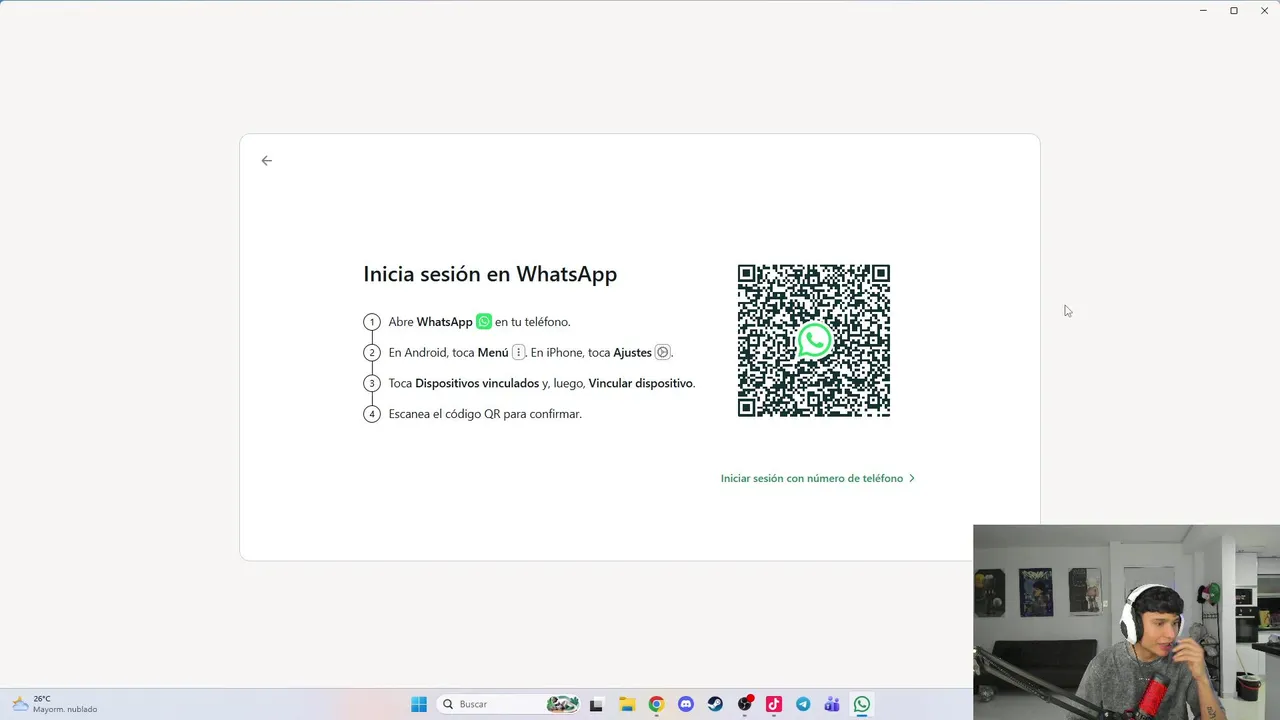Open OBS Studio from the taskbar
1280x720 pixels.
[x=745, y=704]
